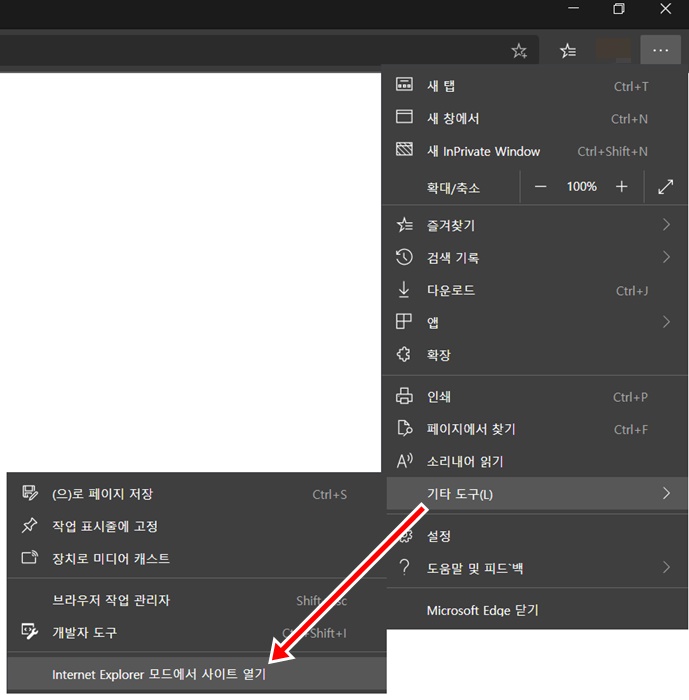
Task: Select the 새 창에서 menu entry
Action: (535, 118)
